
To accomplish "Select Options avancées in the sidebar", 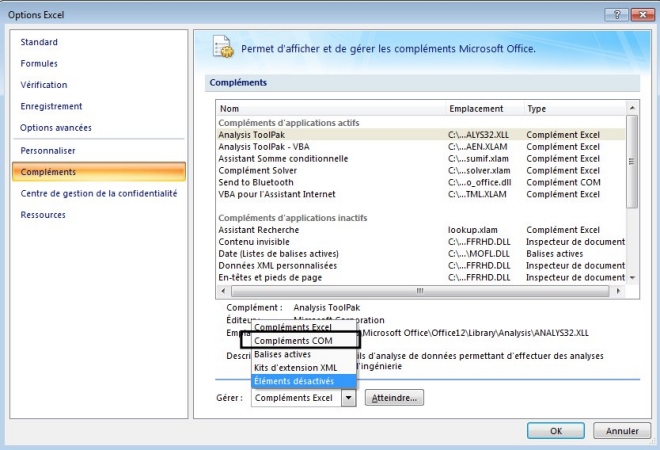I will [56, 128].
